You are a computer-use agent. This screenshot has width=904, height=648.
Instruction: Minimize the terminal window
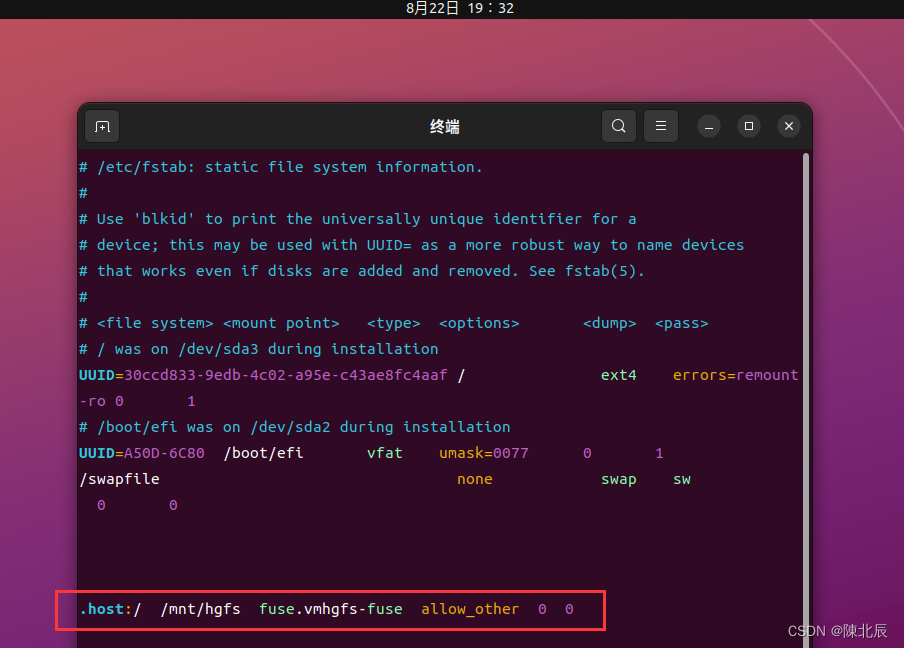pos(709,126)
